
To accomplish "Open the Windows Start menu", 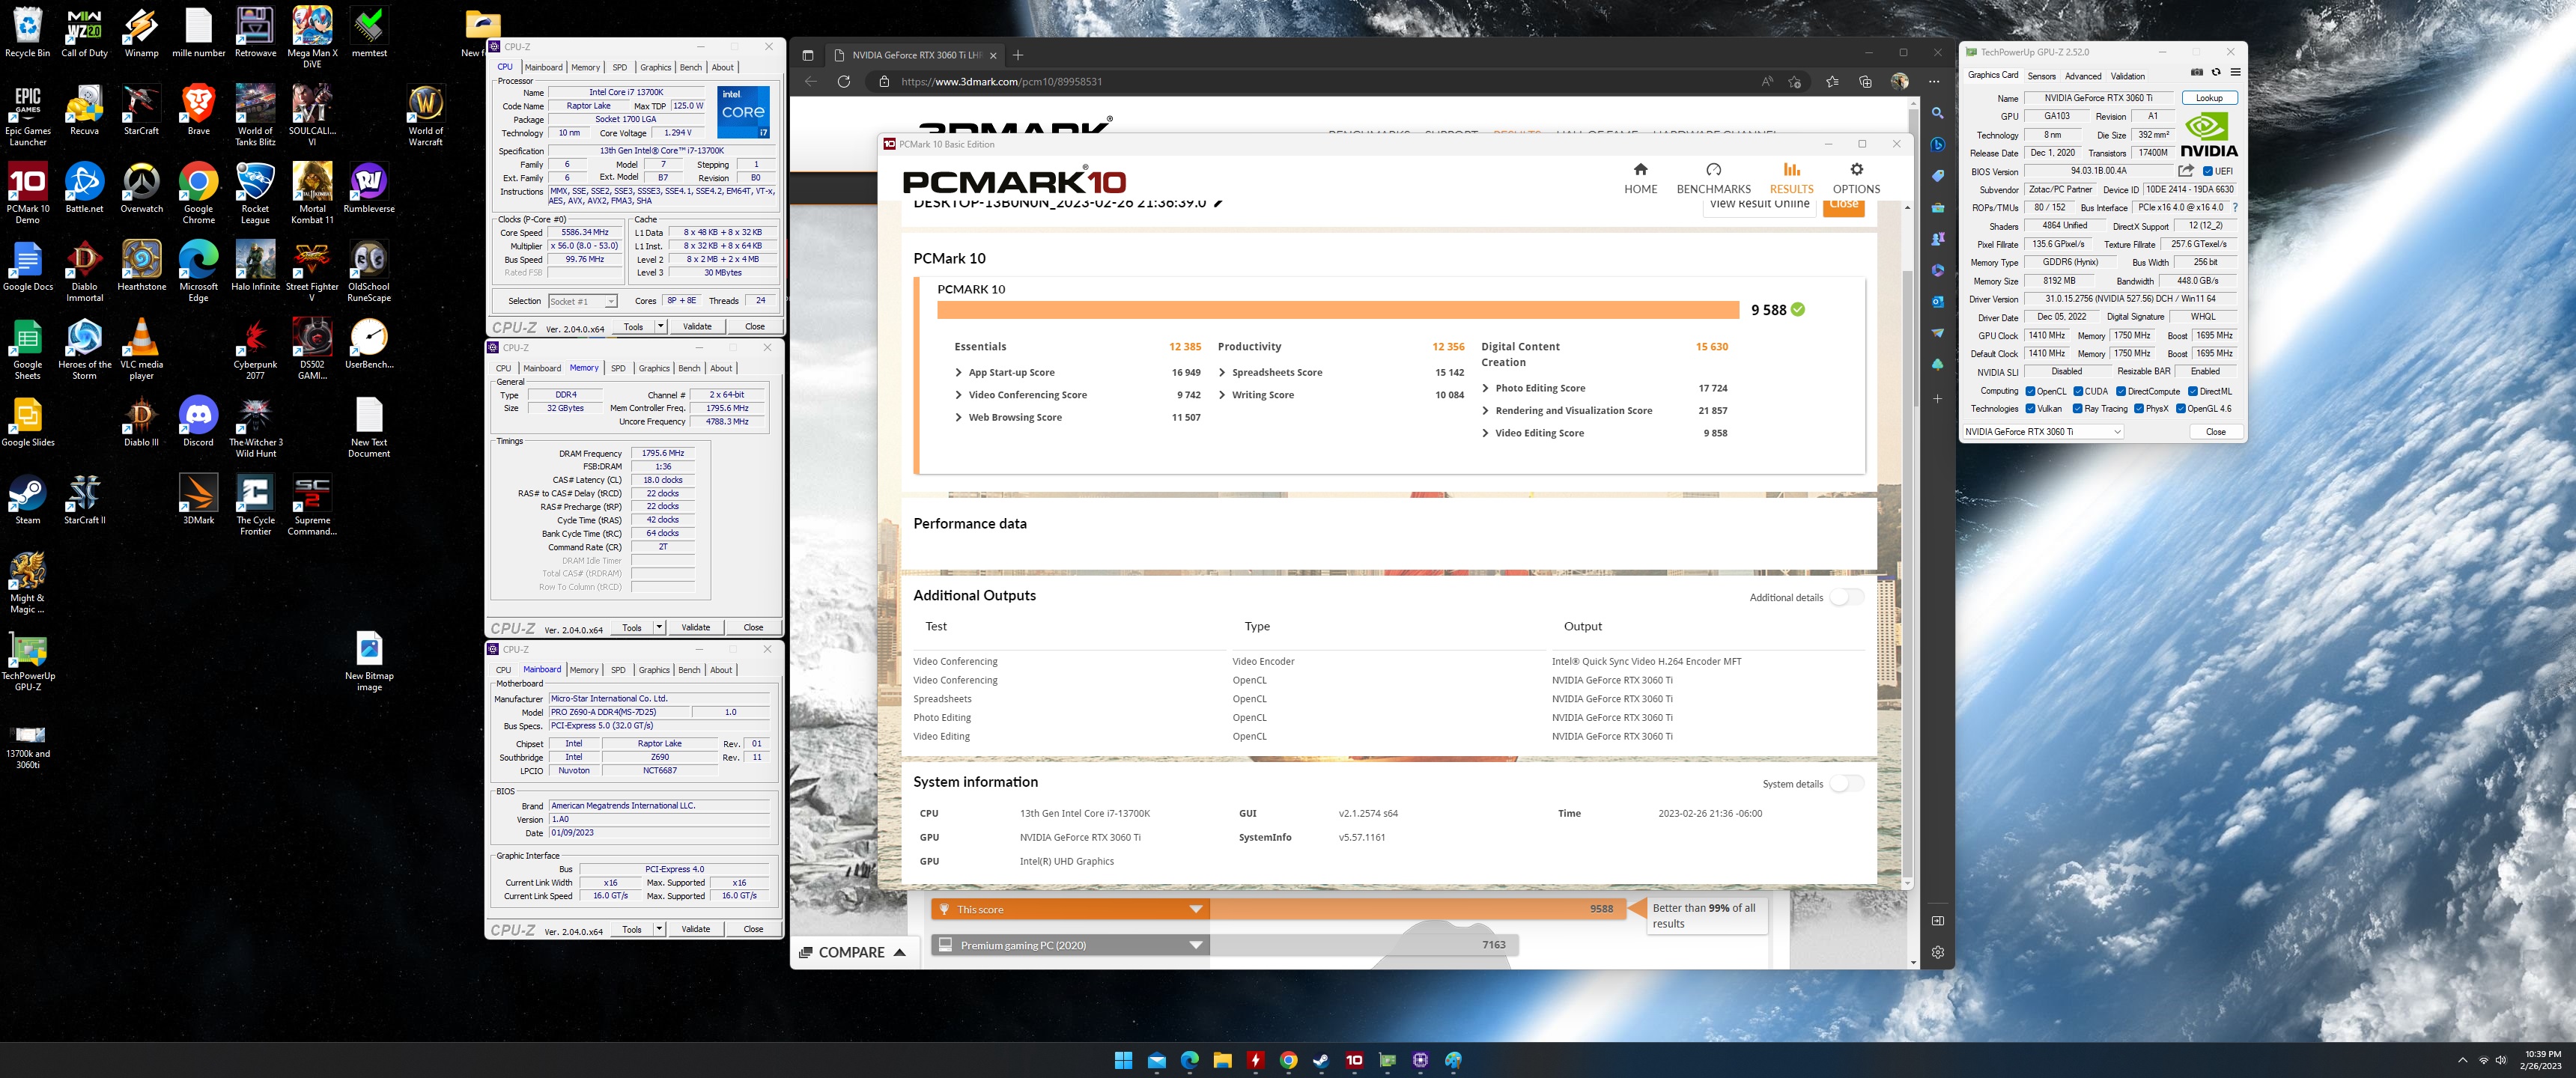I will point(1123,1060).
